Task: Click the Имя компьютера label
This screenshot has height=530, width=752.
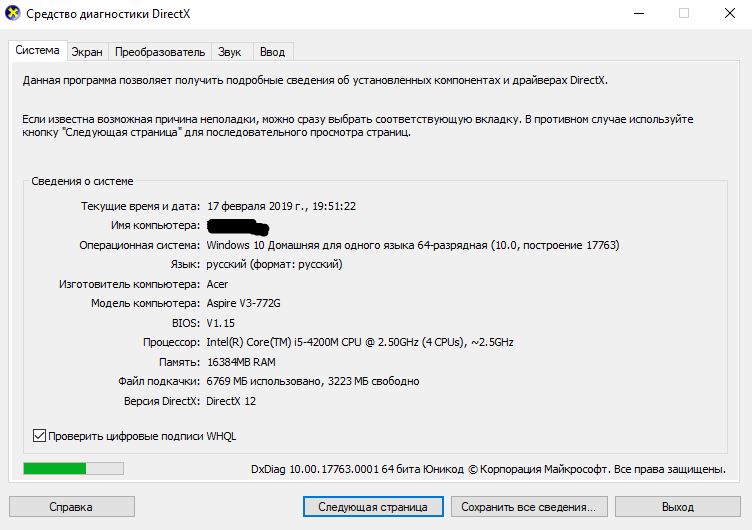Action: pyautogui.click(x=155, y=225)
